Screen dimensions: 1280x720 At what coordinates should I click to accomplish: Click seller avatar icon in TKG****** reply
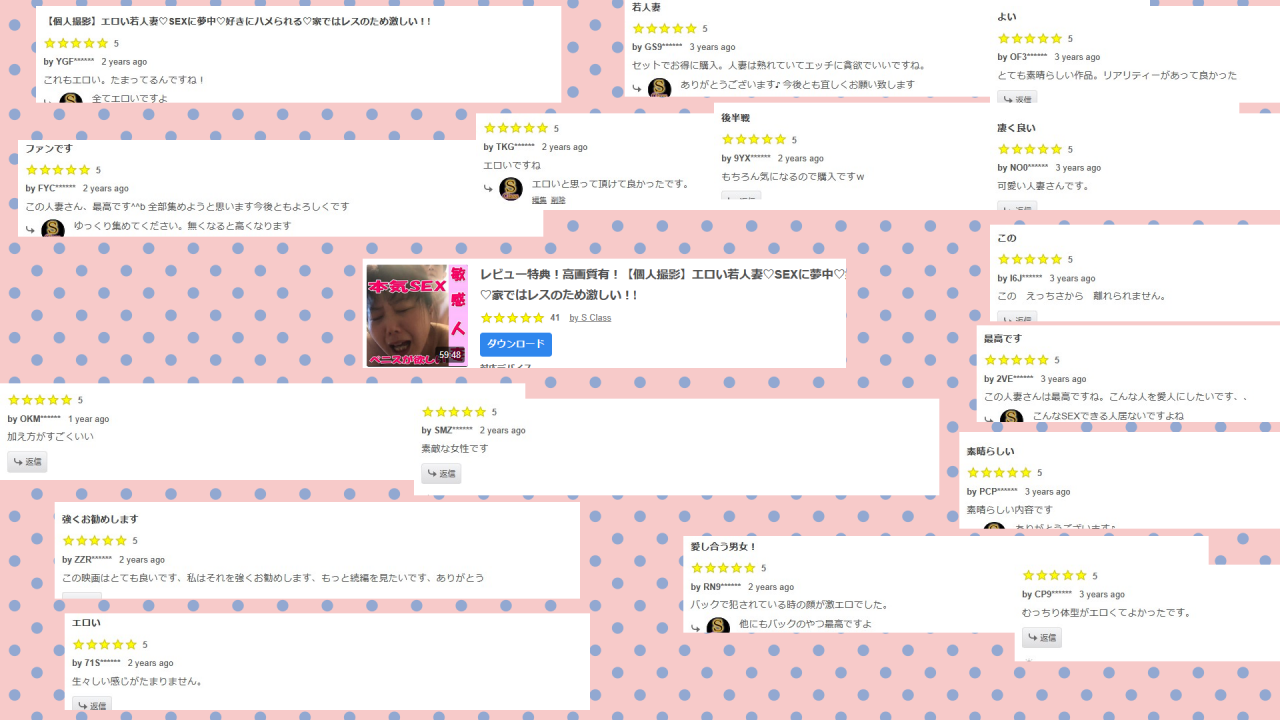pos(511,189)
